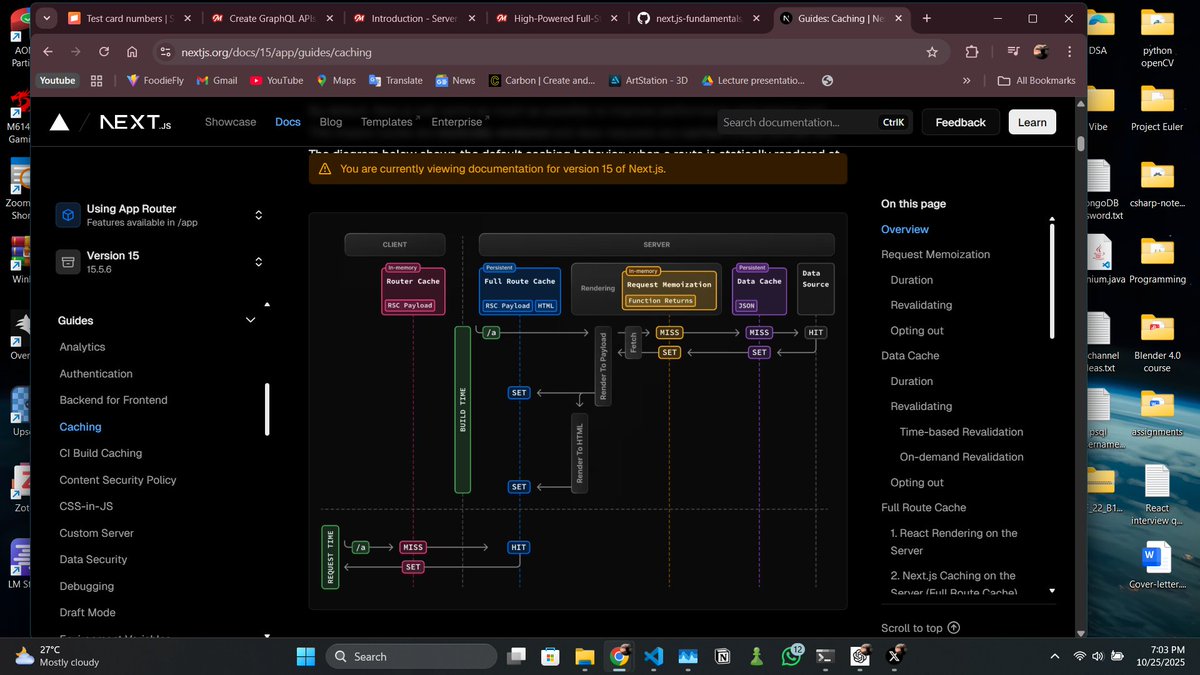Open the Cover-letter Word file on desktop
This screenshot has width=1200, height=675.
point(1158,565)
